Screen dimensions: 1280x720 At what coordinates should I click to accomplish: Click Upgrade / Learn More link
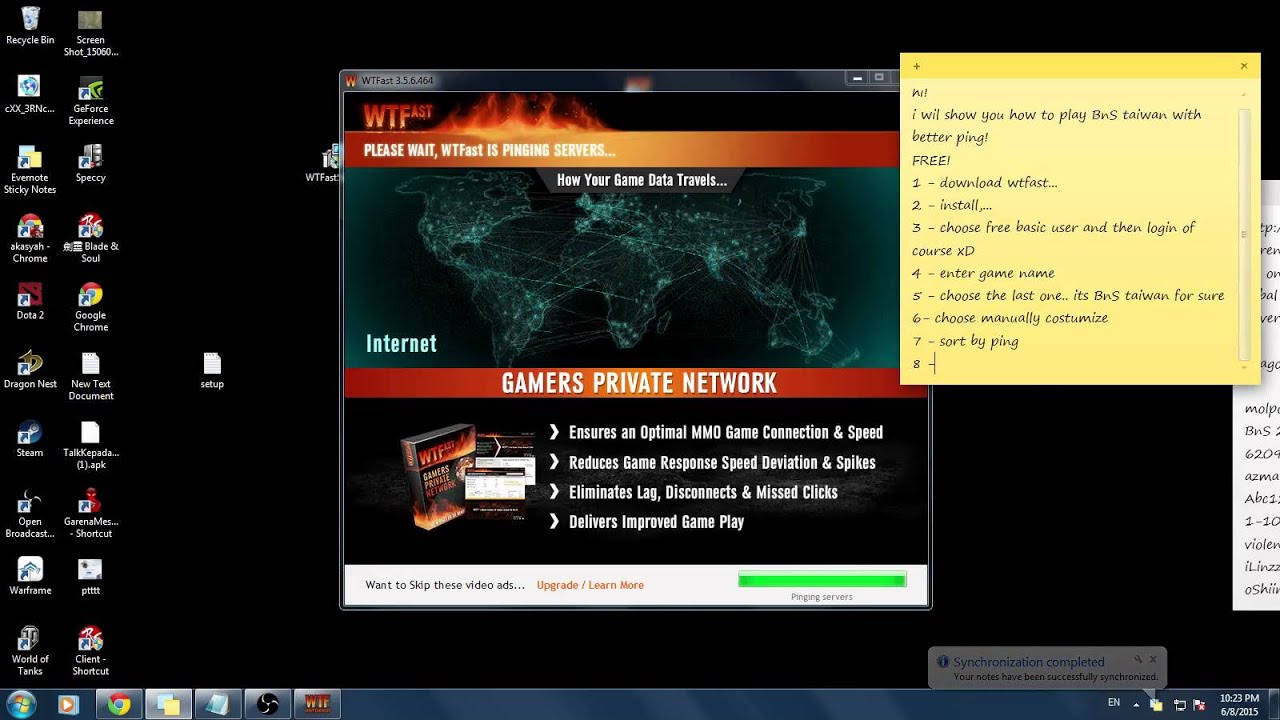coord(590,585)
